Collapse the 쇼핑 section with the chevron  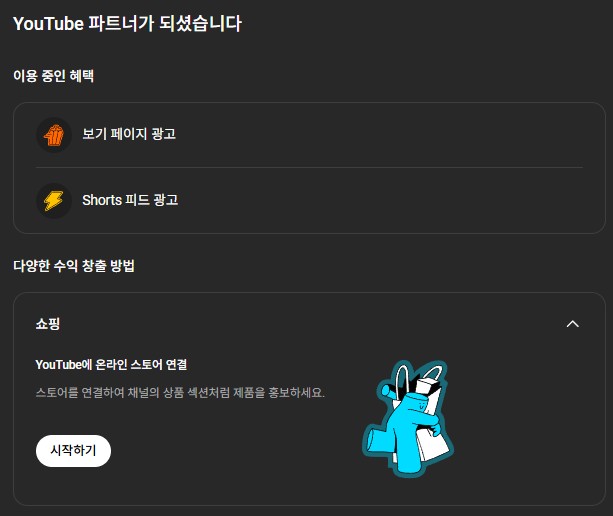[x=573, y=324]
